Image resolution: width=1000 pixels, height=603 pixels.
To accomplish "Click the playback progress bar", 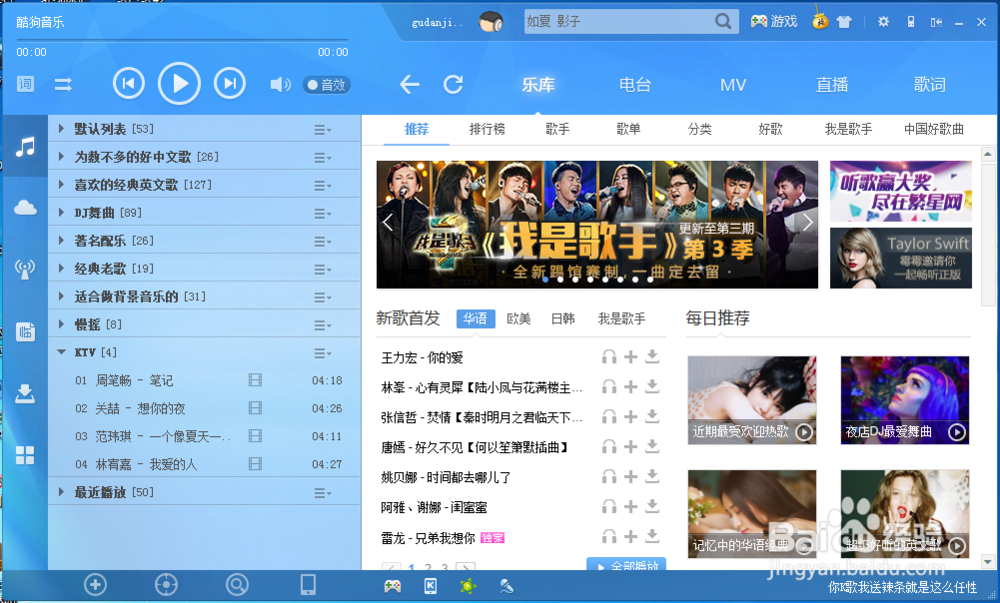I will pos(182,40).
